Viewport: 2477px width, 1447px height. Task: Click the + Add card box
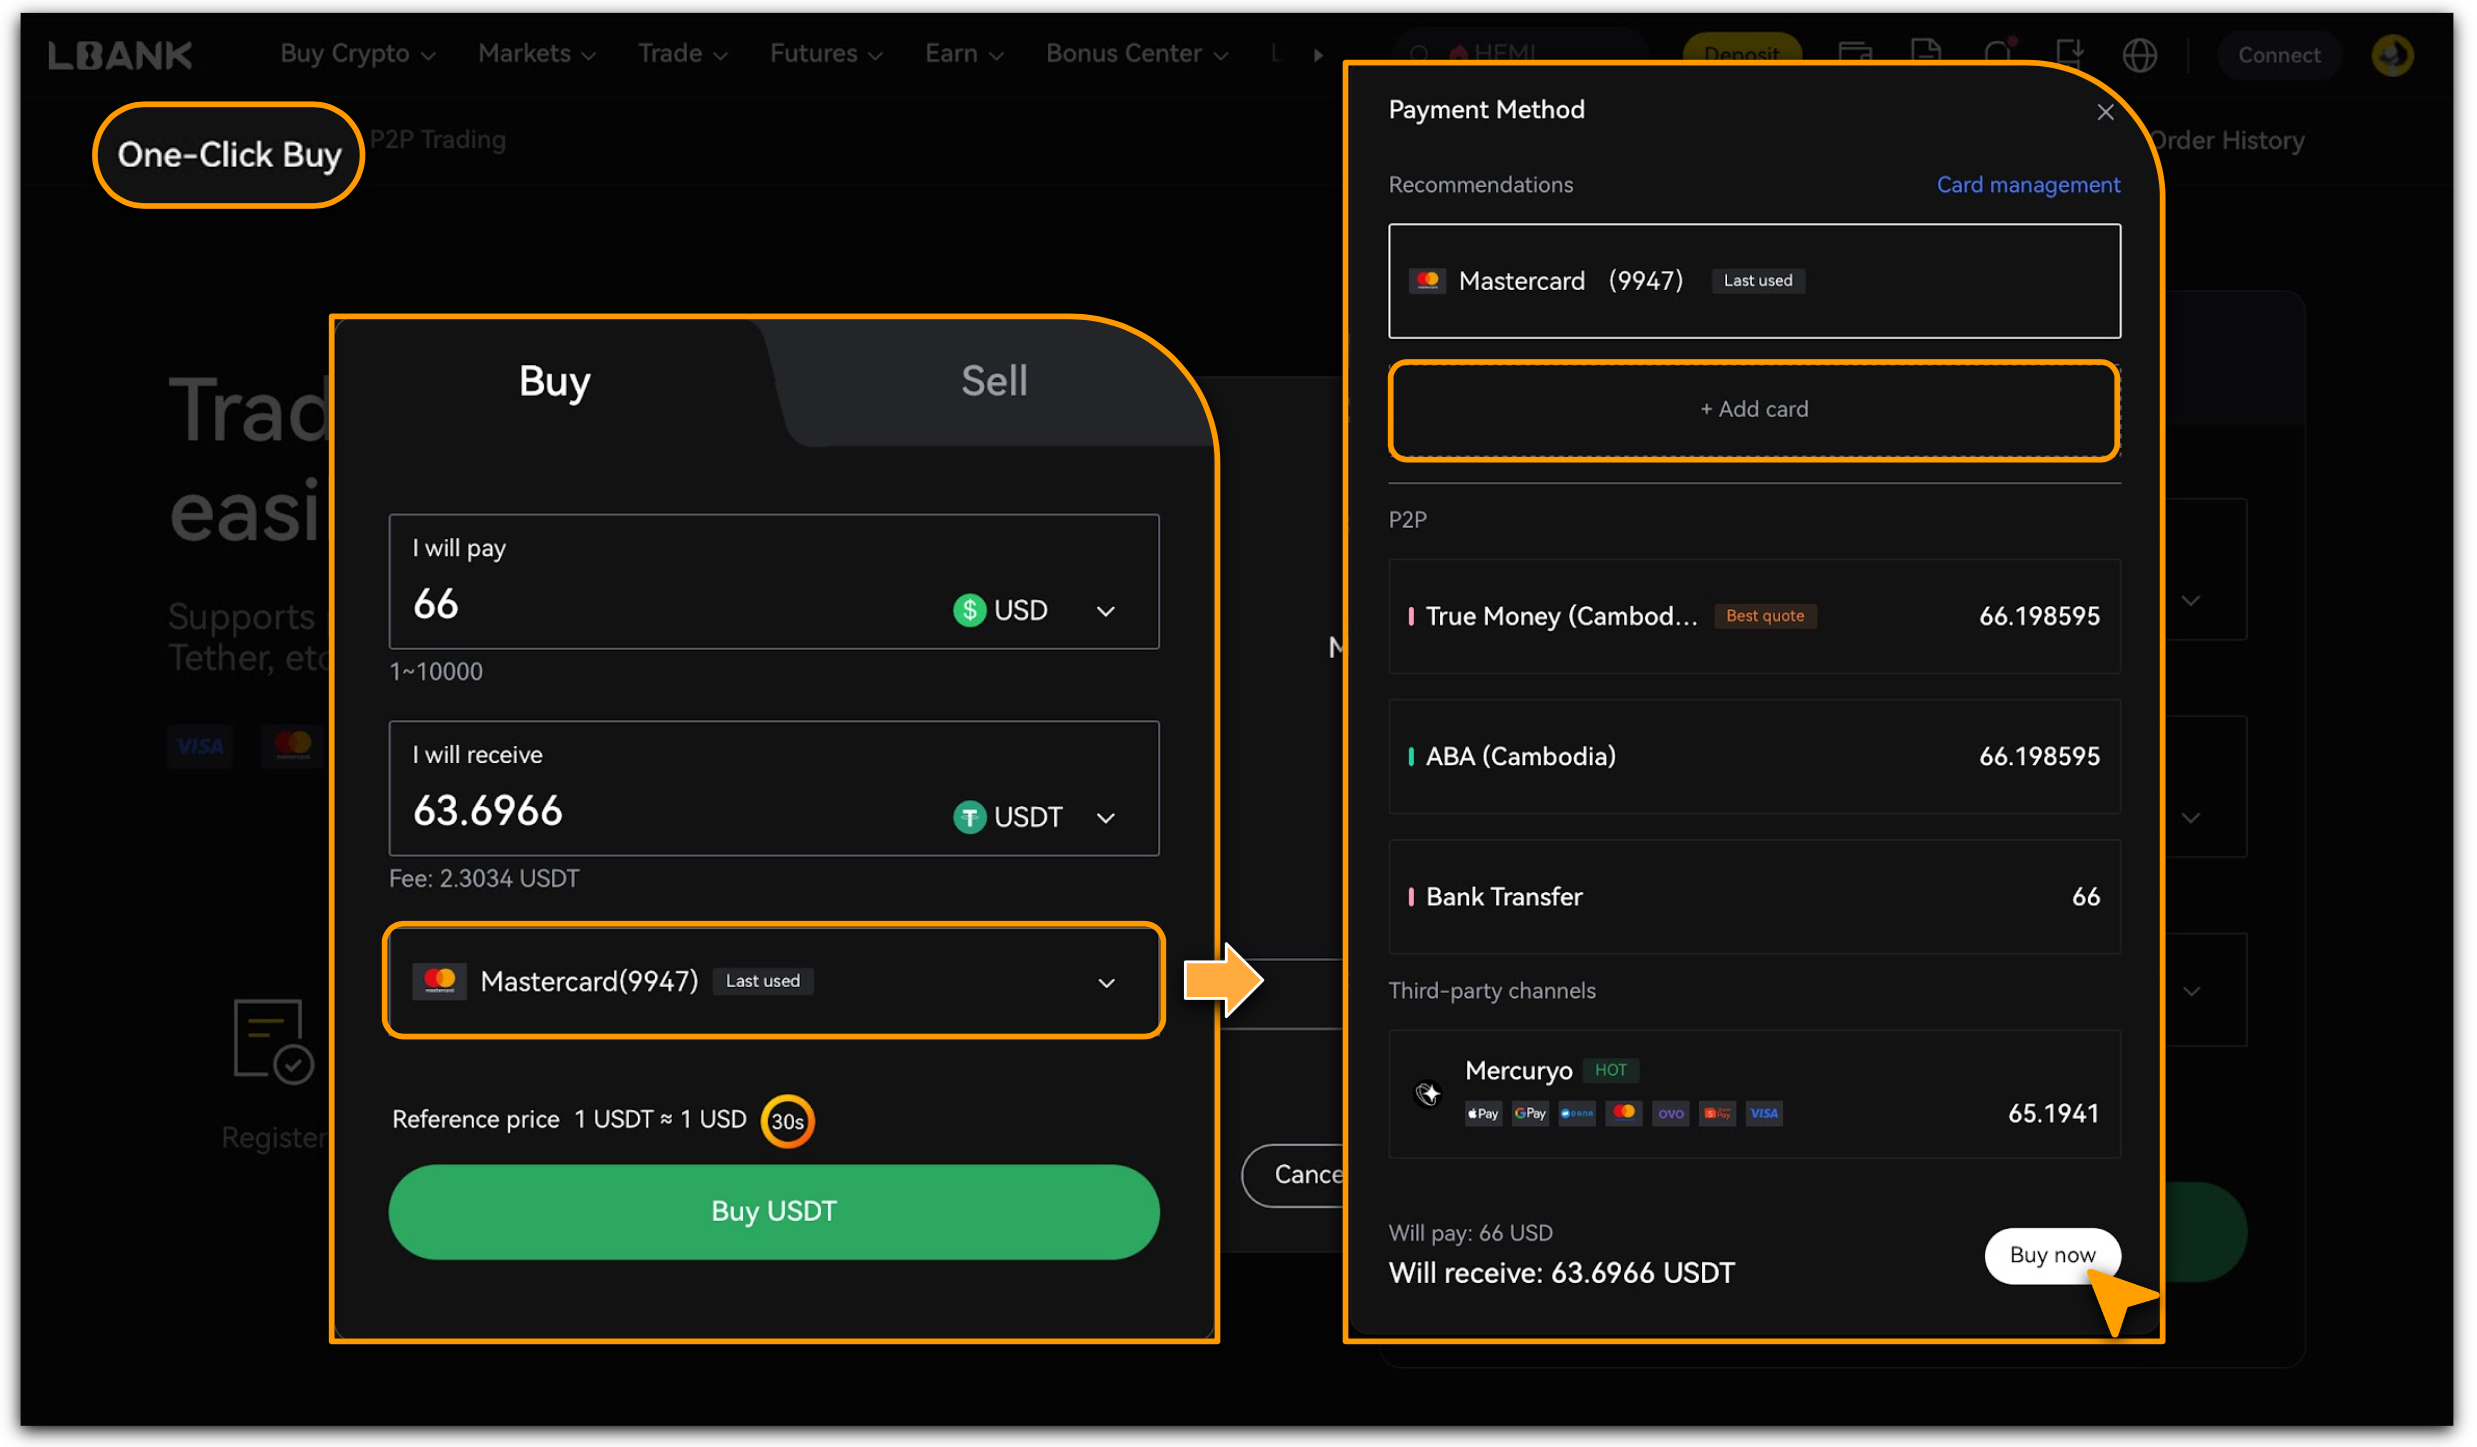[x=1753, y=410]
